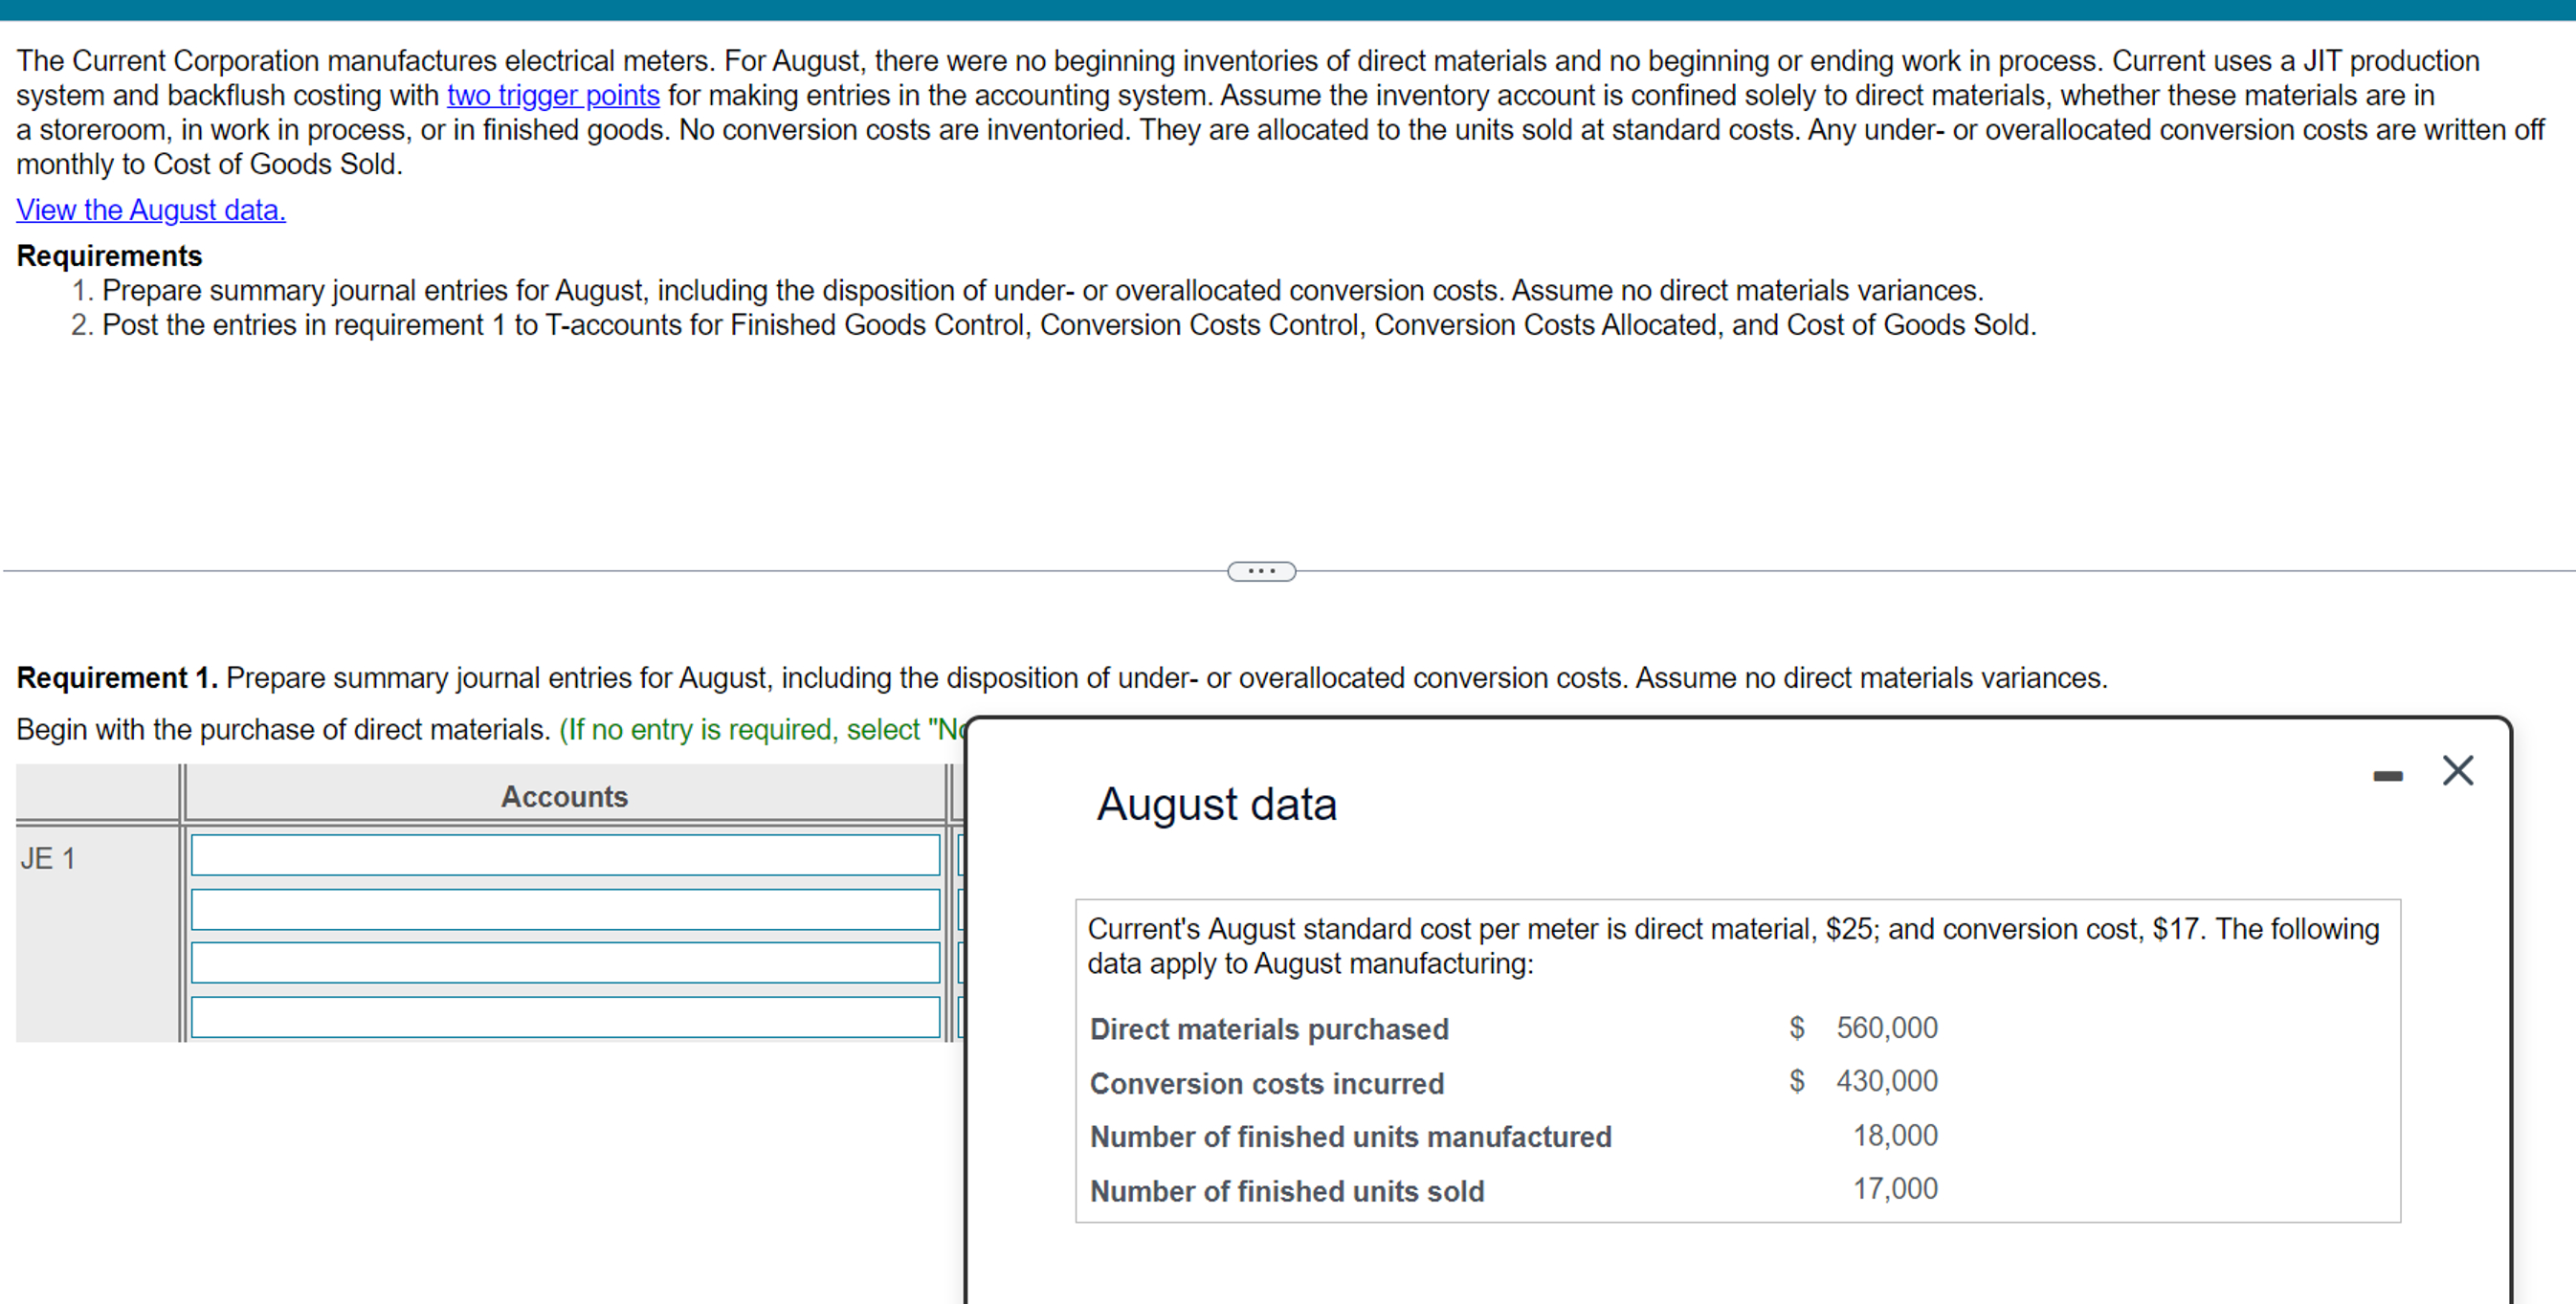2576x1304 pixels.
Task: Open the 'two trigger points' link
Action: (x=553, y=96)
